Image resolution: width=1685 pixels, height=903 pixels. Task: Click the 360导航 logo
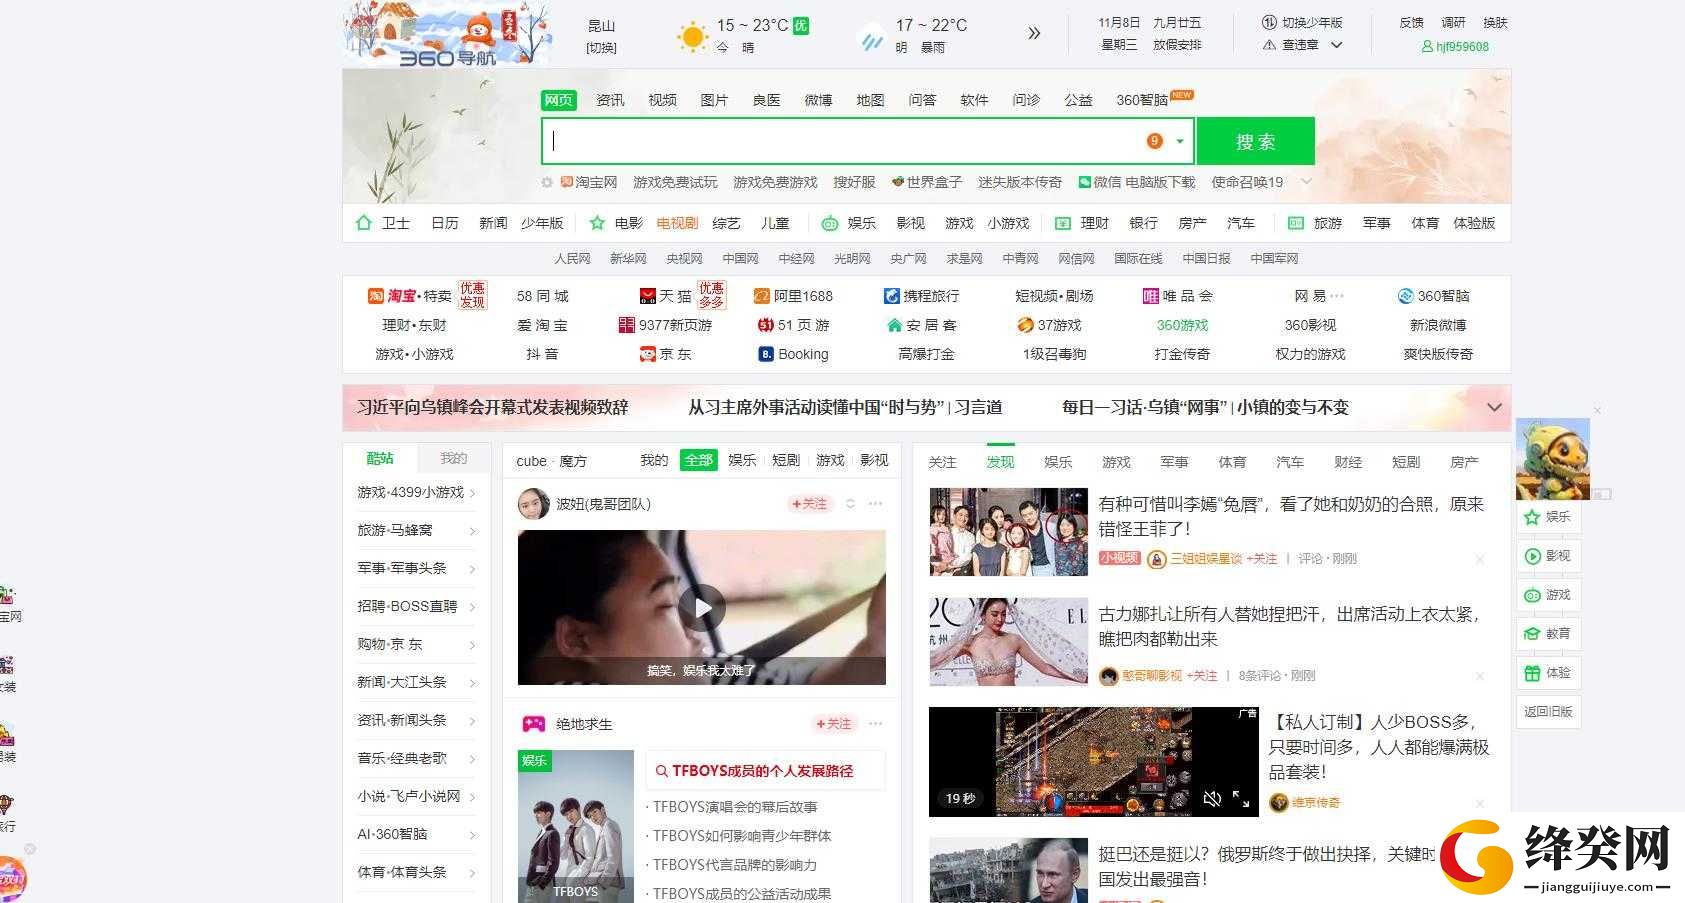(x=447, y=35)
